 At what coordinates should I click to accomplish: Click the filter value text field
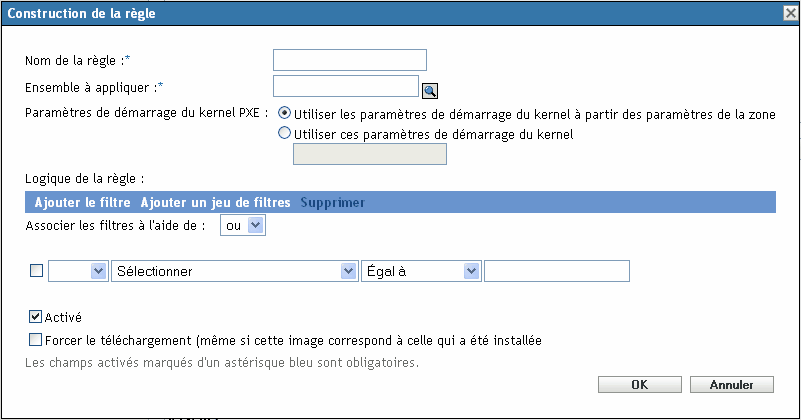pos(556,271)
